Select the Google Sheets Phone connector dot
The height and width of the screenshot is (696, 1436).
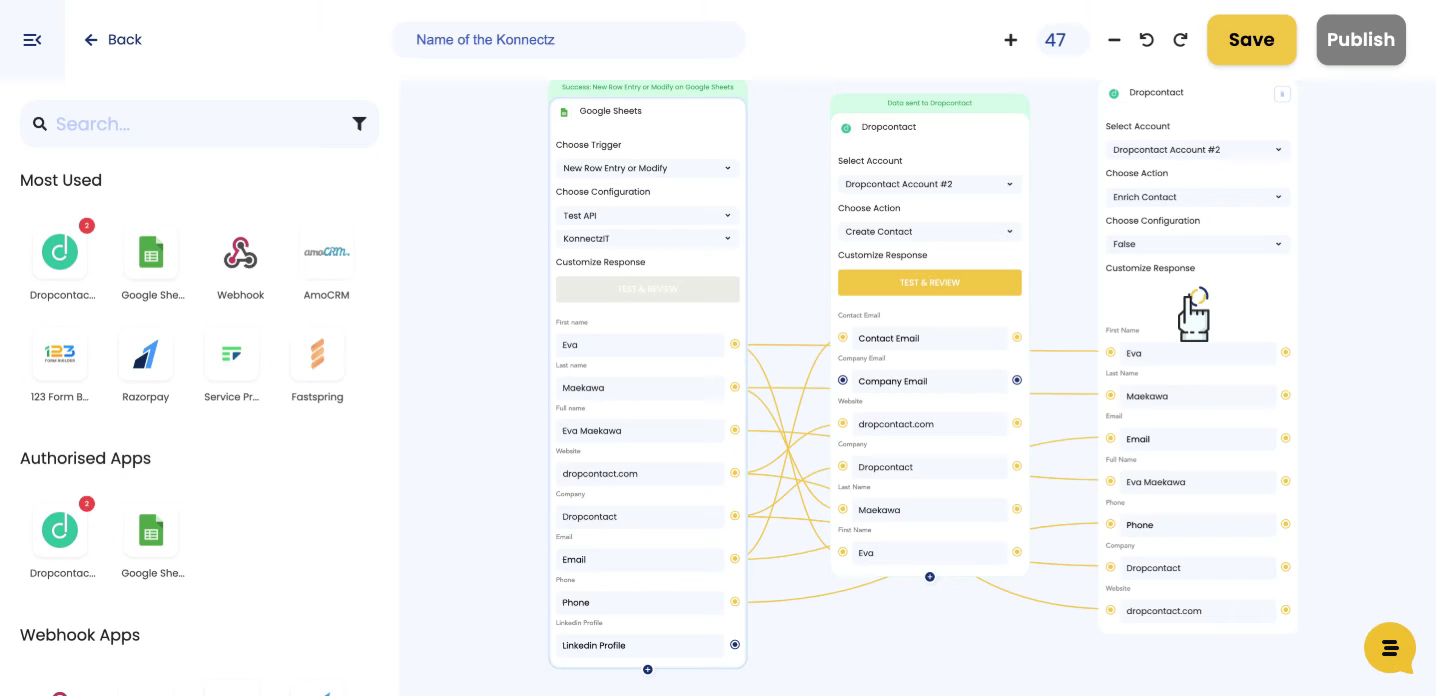(735, 602)
